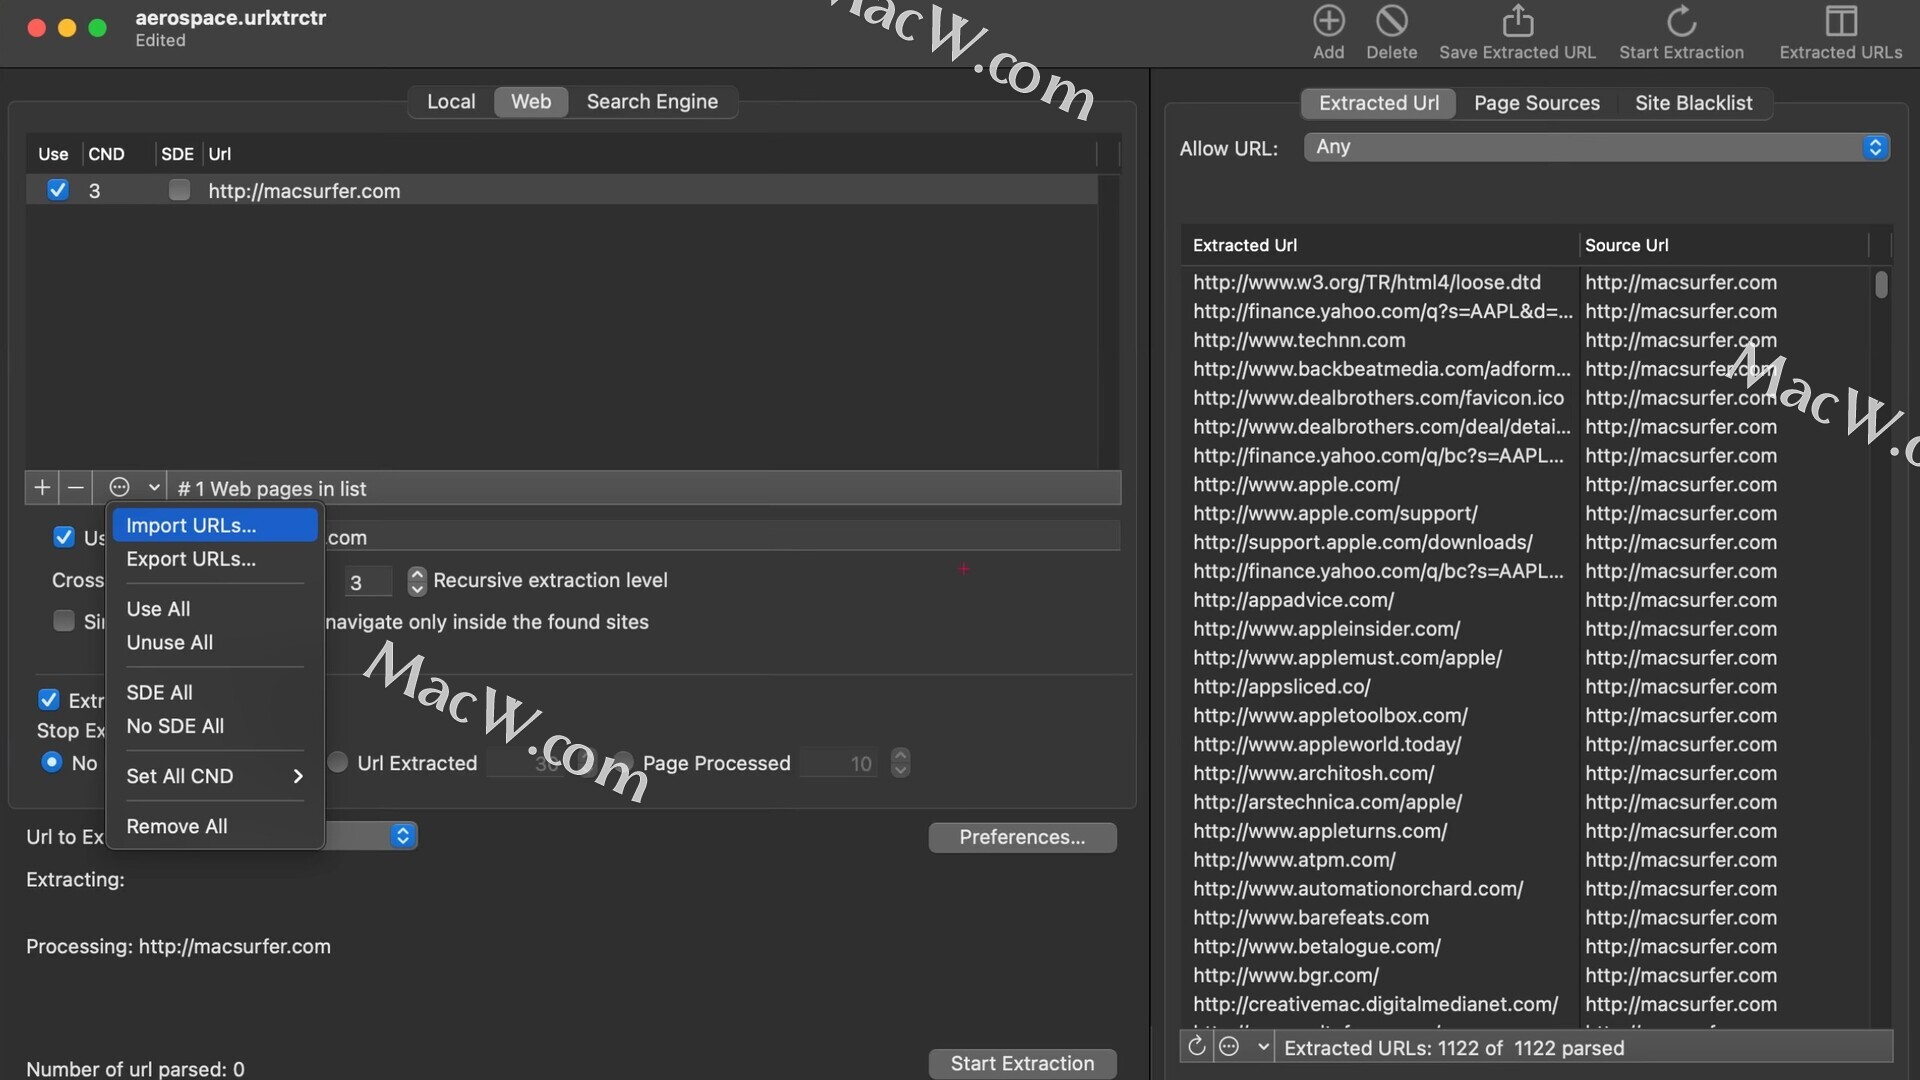Choose No SDE All menu item
Image resolution: width=1920 pixels, height=1080 pixels.
point(214,726)
